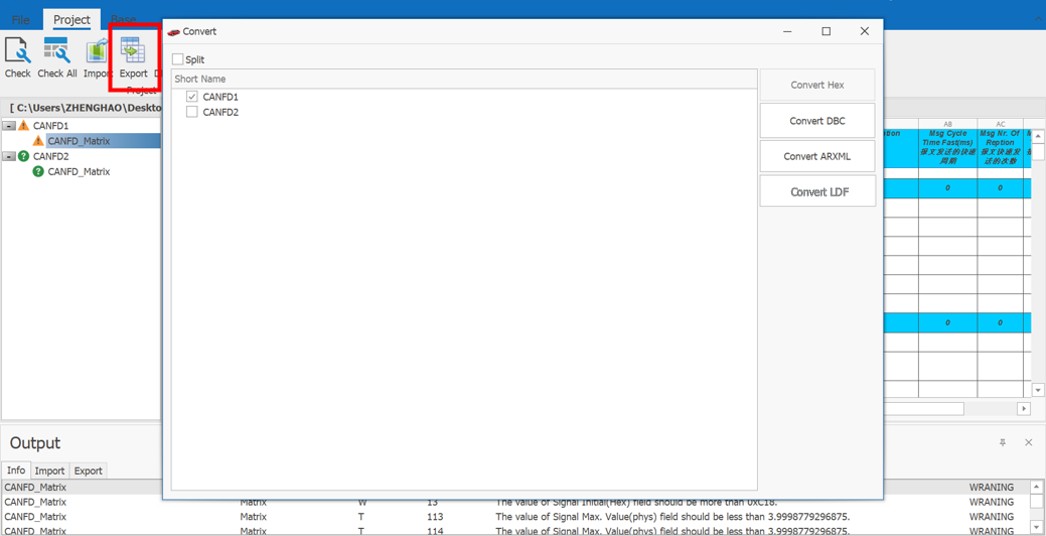Click the Output list scrollbar down arrow
The width and height of the screenshot is (1046, 536).
click(1037, 527)
